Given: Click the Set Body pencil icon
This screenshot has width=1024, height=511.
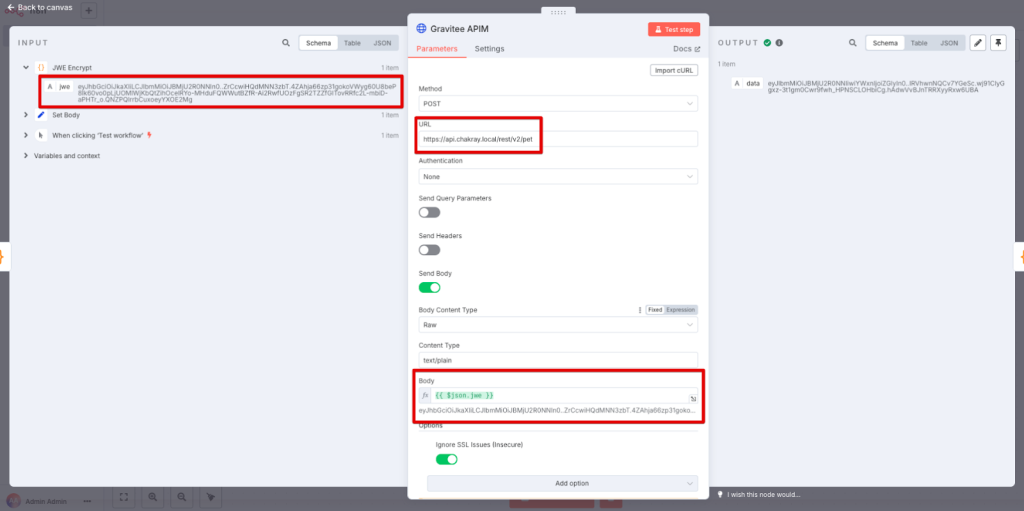Looking at the screenshot, I should click(41, 115).
